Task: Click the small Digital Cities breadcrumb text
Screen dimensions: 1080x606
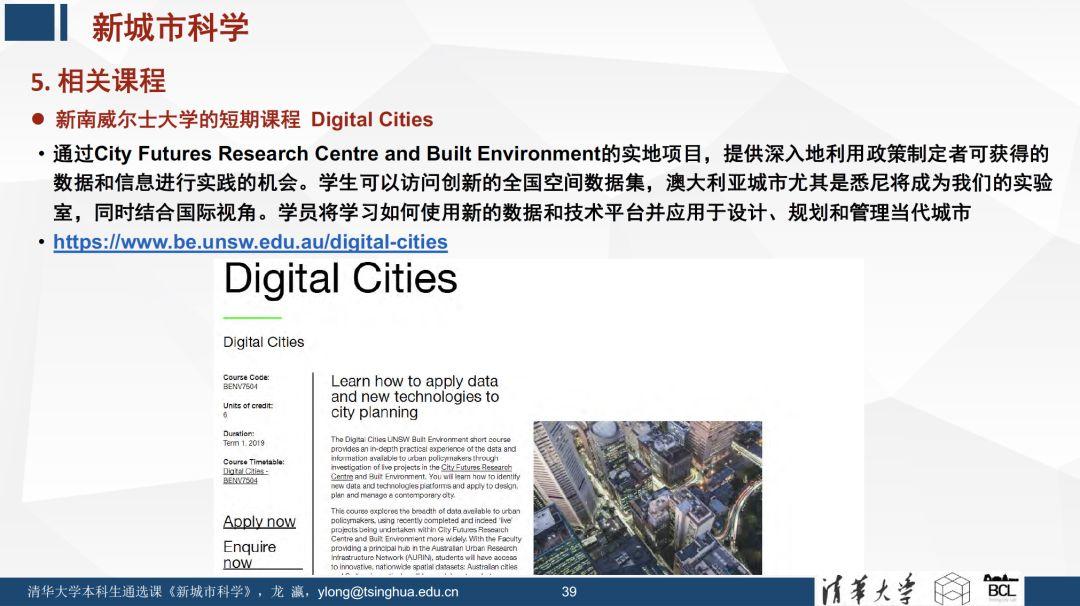Action: (263, 342)
